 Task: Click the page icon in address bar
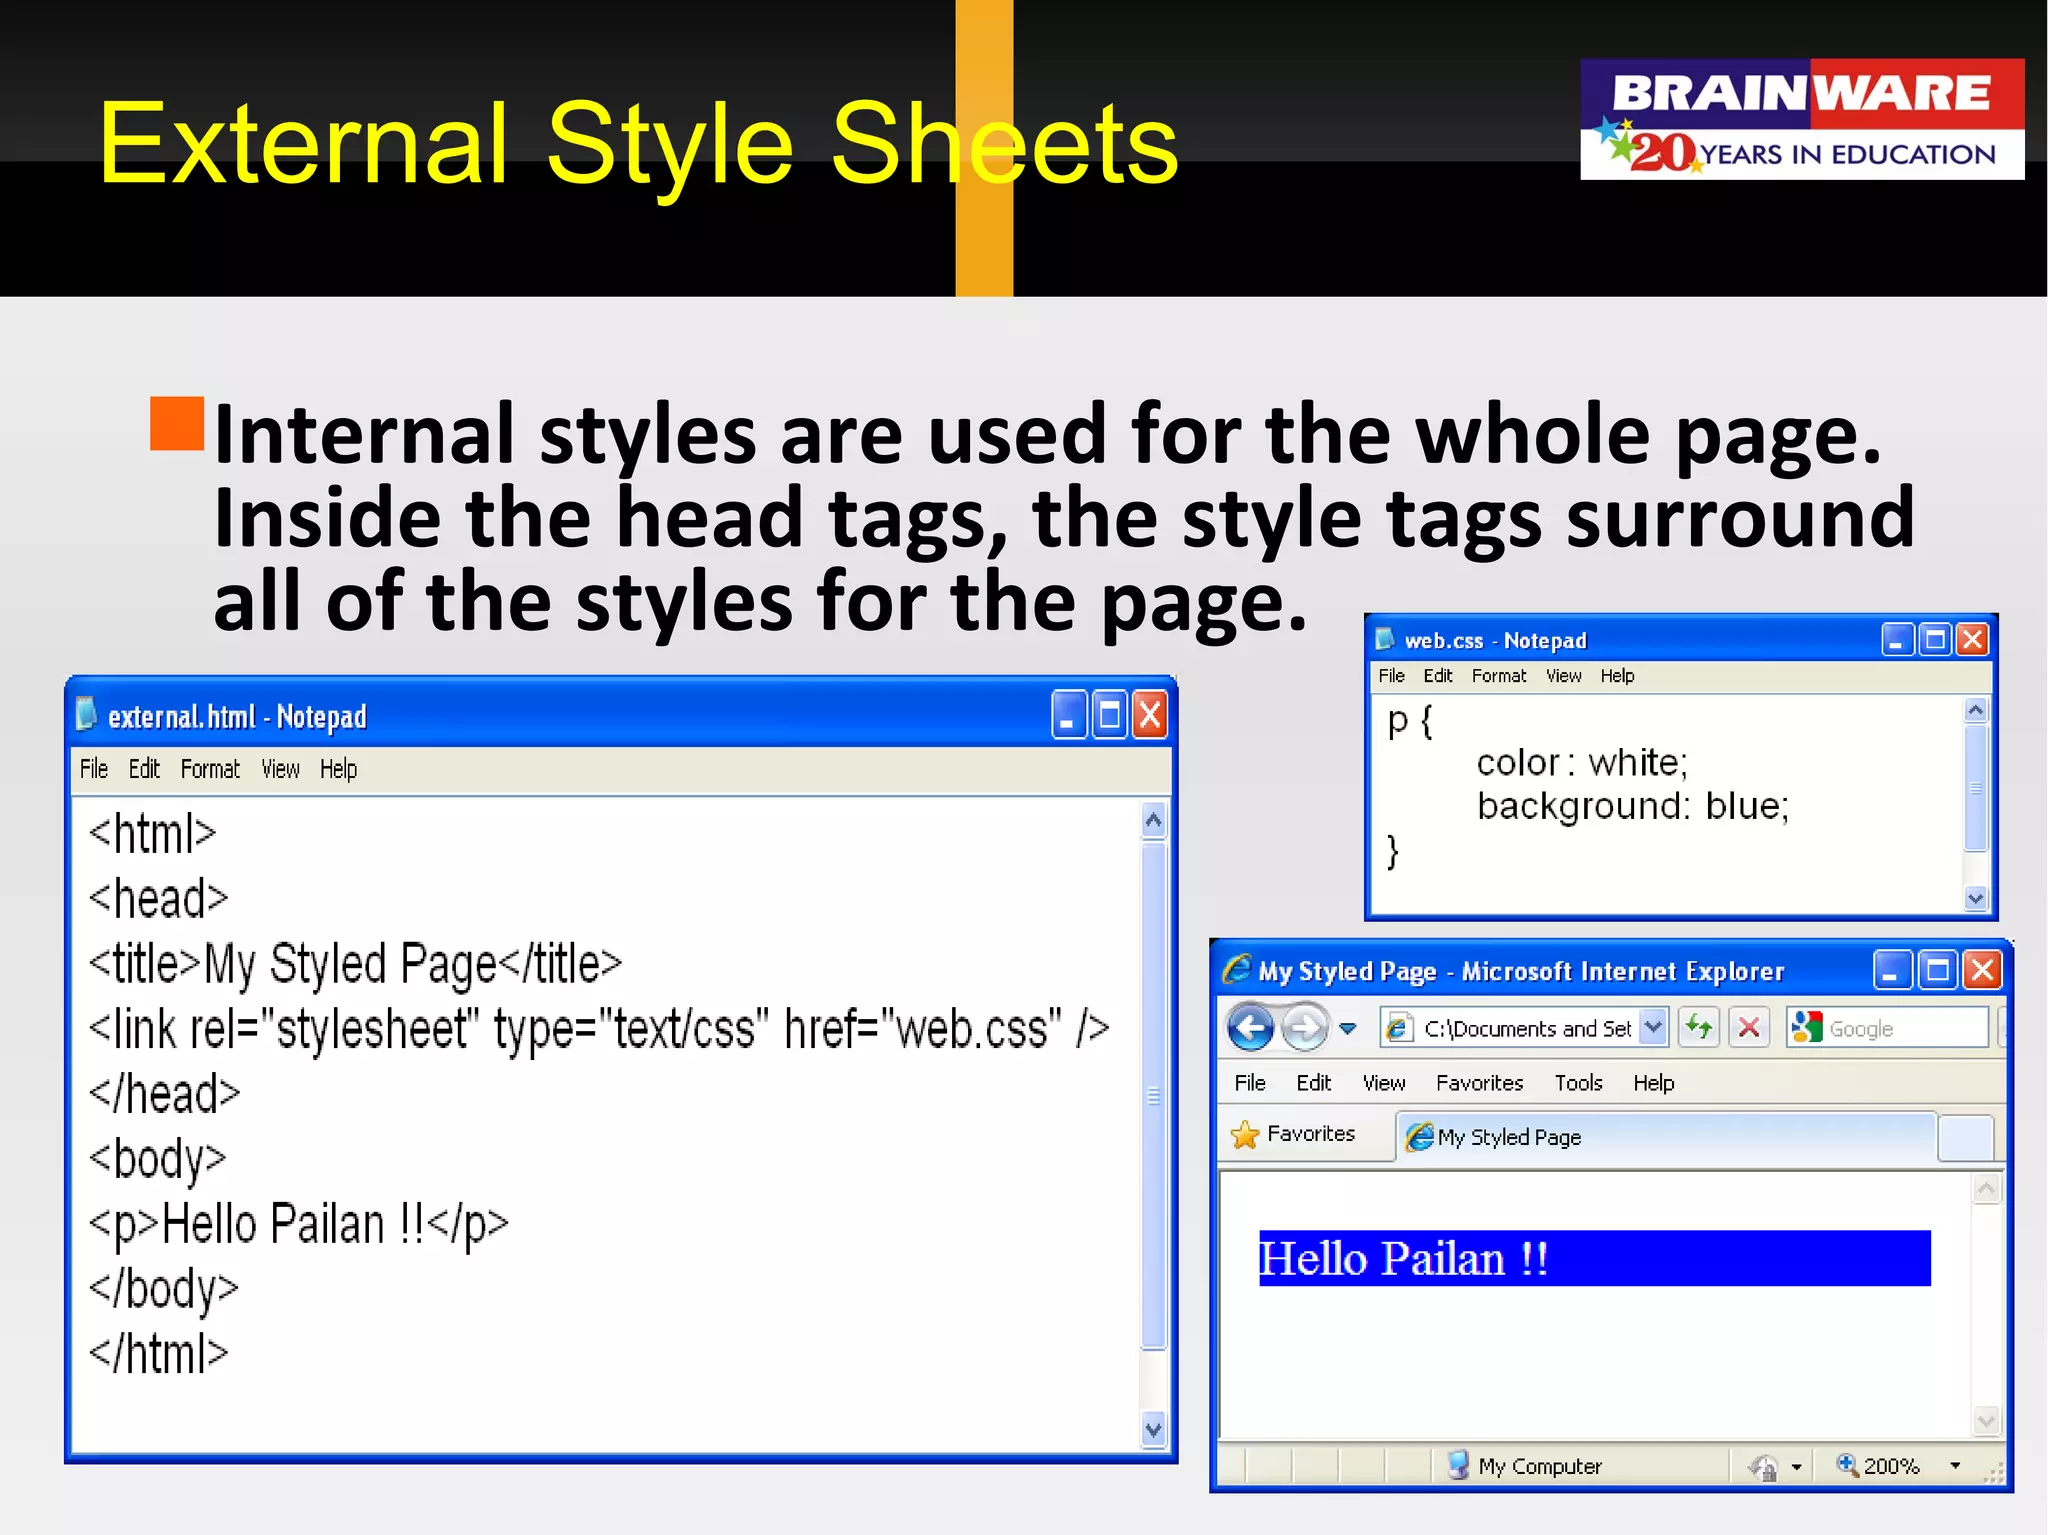pos(1399,1027)
